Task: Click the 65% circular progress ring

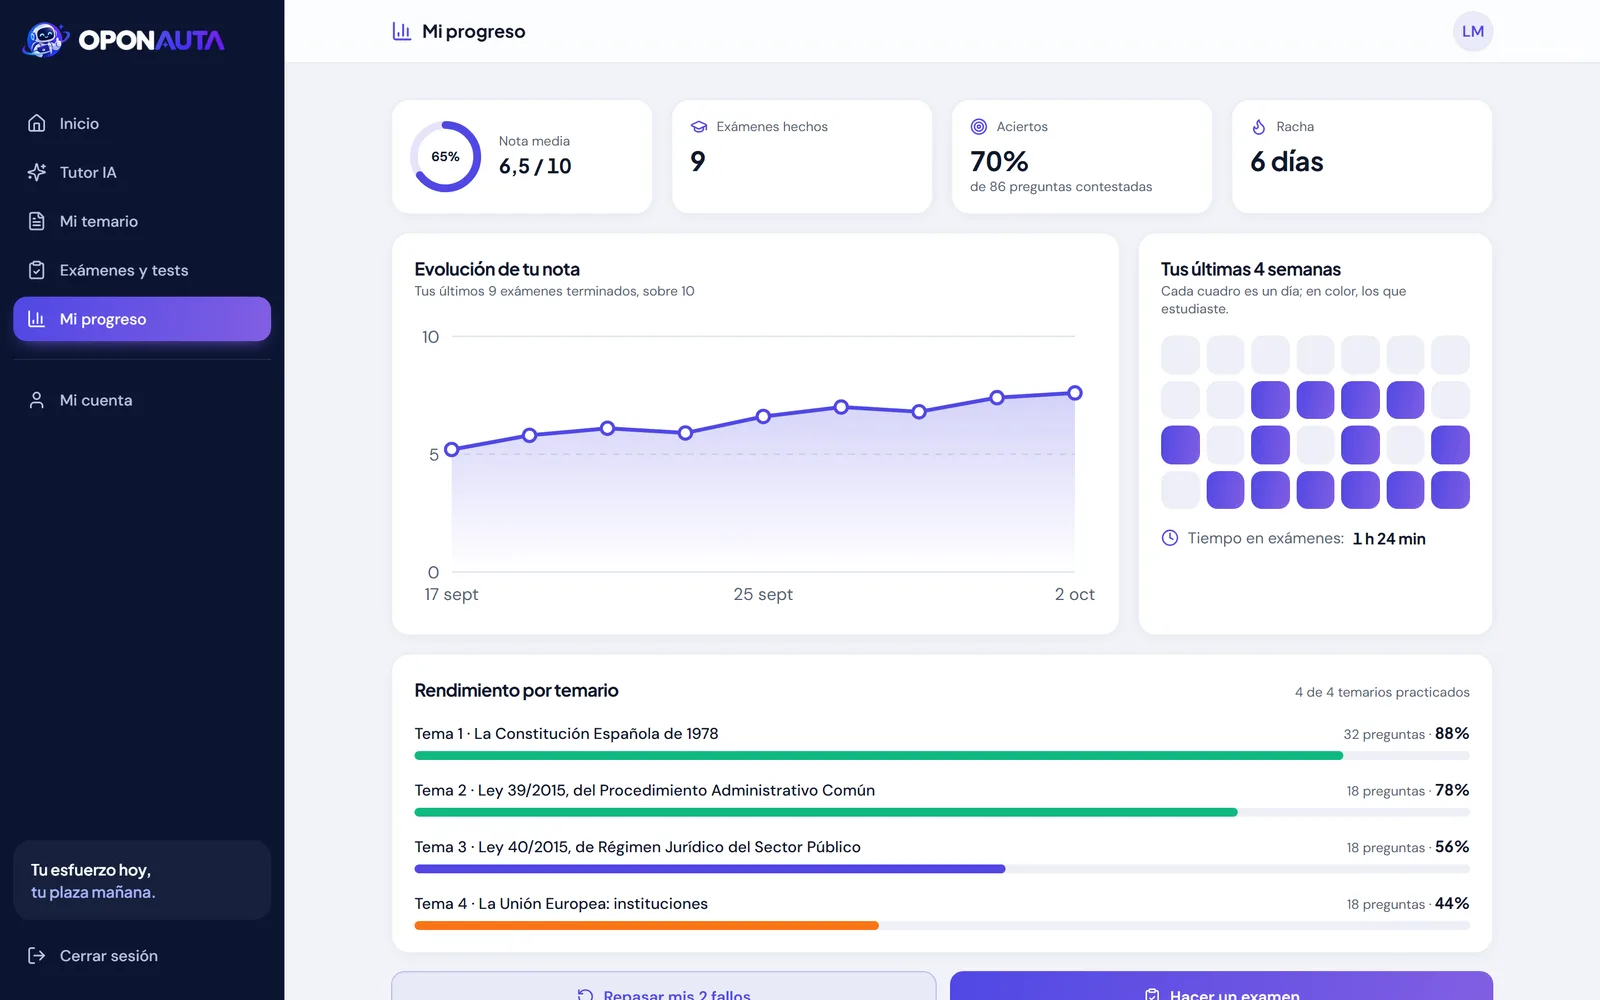Action: (x=446, y=157)
